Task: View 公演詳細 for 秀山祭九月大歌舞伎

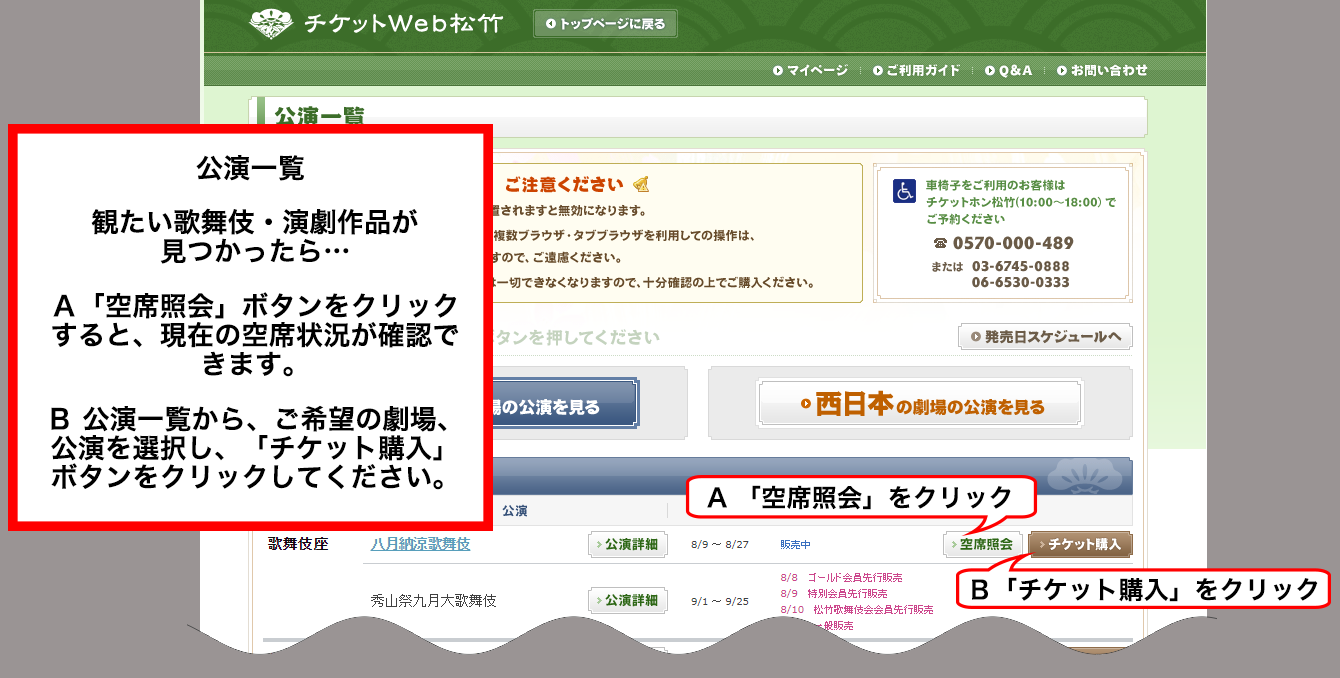Action: [x=628, y=601]
